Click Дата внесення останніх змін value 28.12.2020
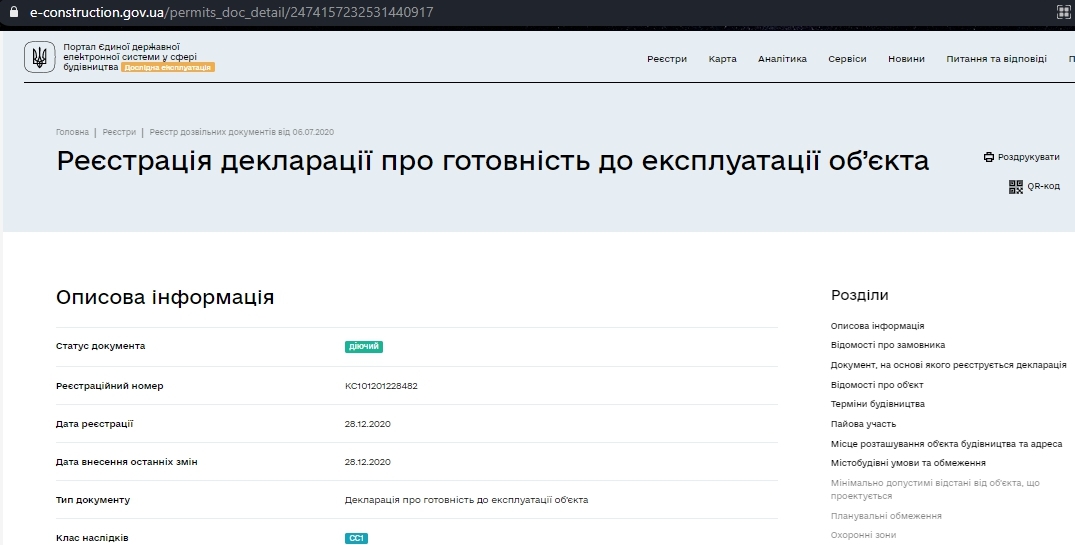Image resolution: width=1075 pixels, height=545 pixels. [x=367, y=462]
